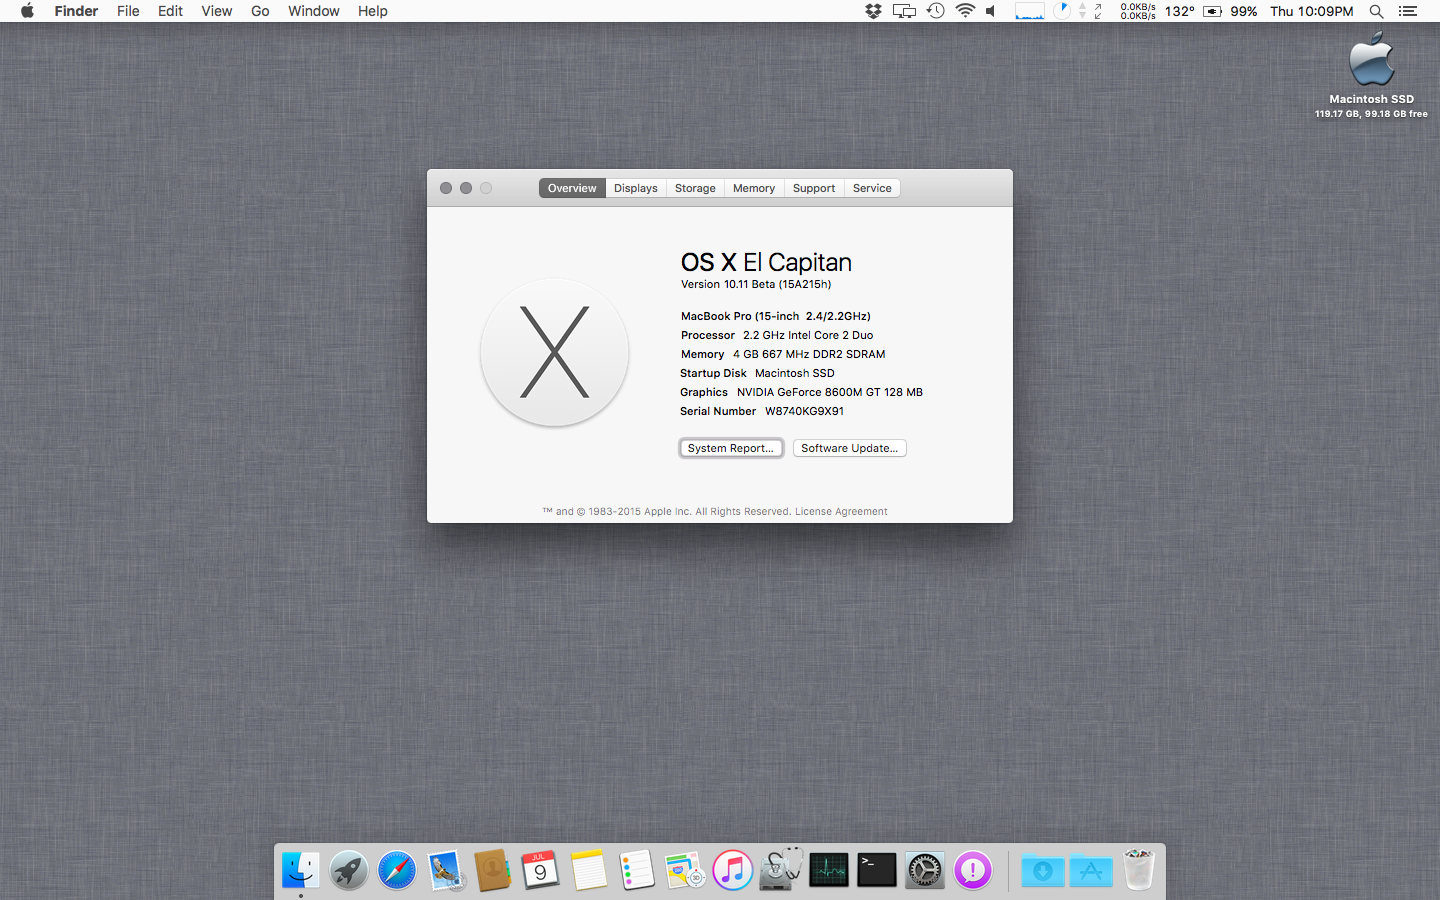Switch to the Service tab
The image size is (1440, 900).
click(x=872, y=188)
